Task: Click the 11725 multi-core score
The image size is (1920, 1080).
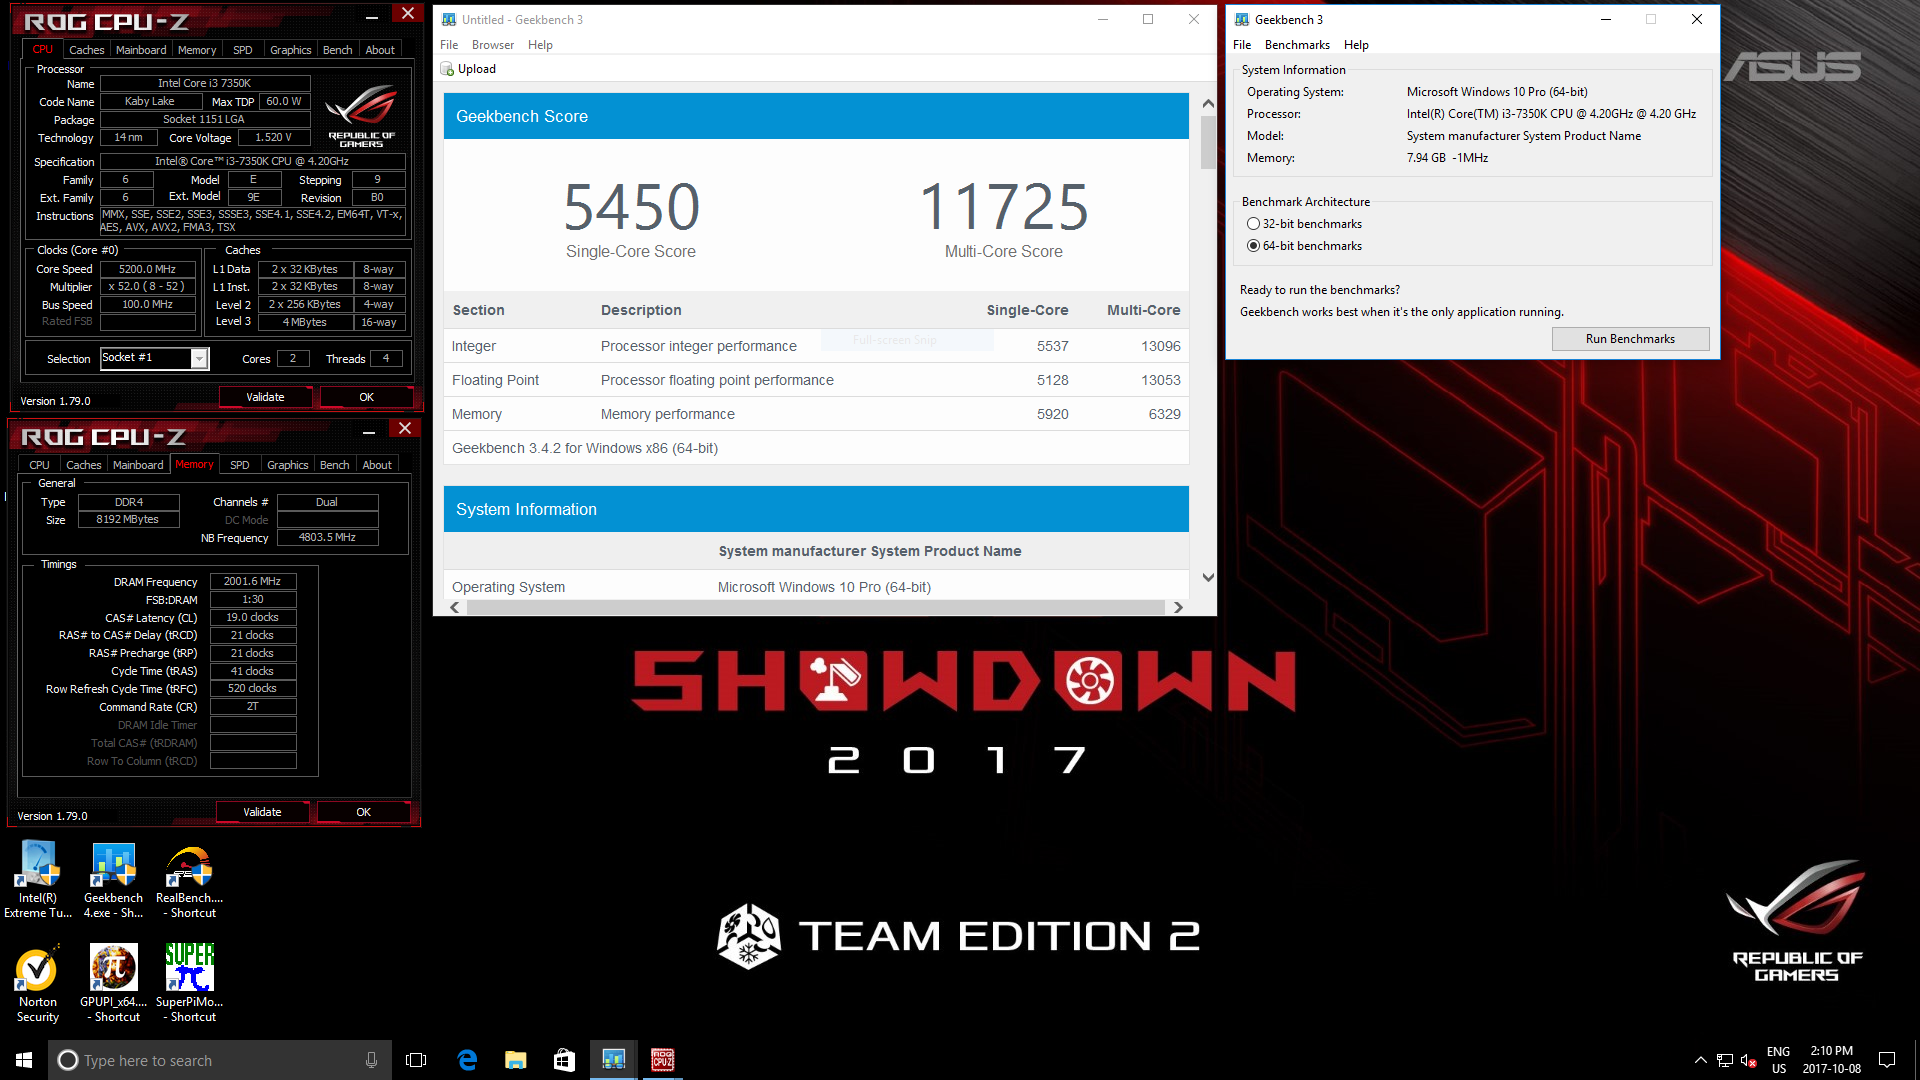Action: tap(1004, 207)
